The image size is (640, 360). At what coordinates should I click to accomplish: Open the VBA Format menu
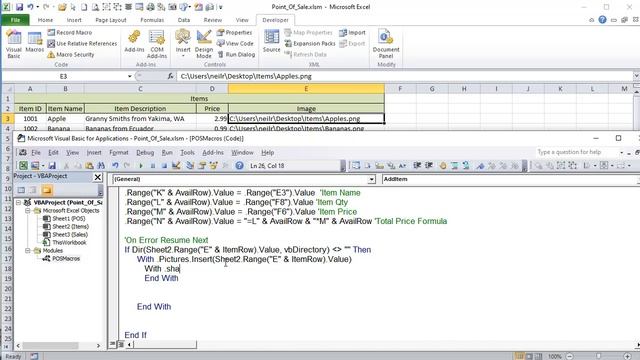click(119, 152)
